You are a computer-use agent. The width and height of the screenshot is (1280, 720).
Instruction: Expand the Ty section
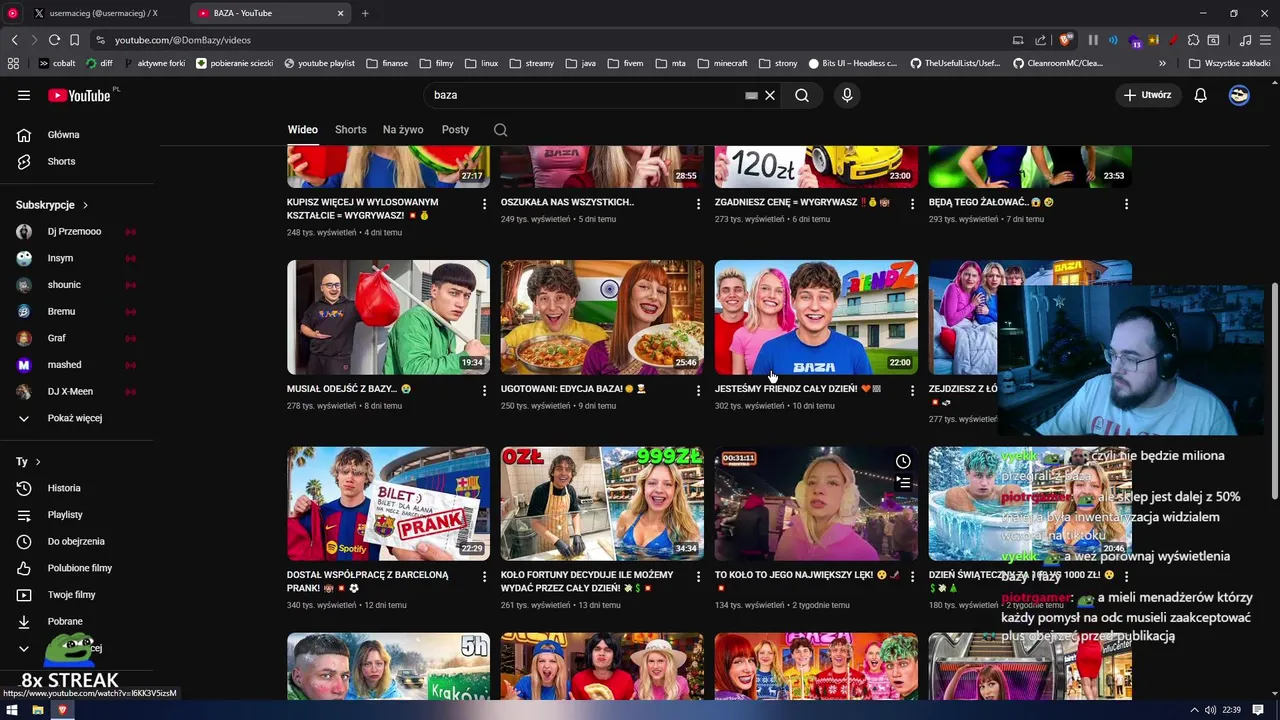point(28,462)
